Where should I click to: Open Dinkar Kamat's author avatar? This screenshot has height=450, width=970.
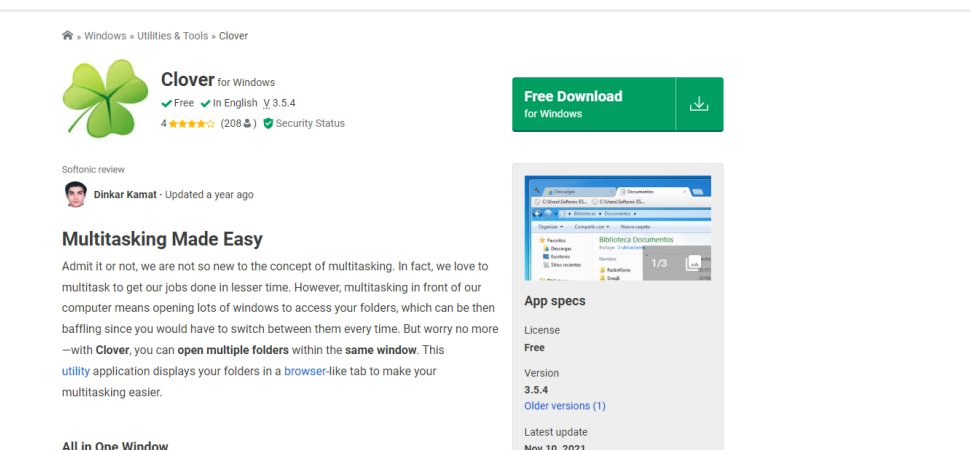pos(75,194)
